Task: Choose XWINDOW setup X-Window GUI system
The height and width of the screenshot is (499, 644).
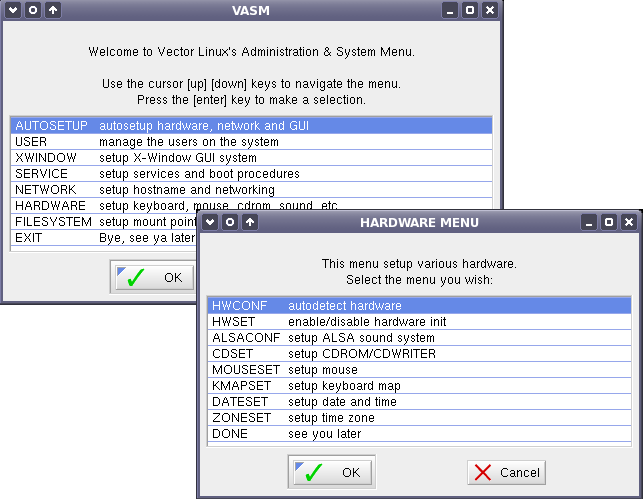Action: coord(251,158)
